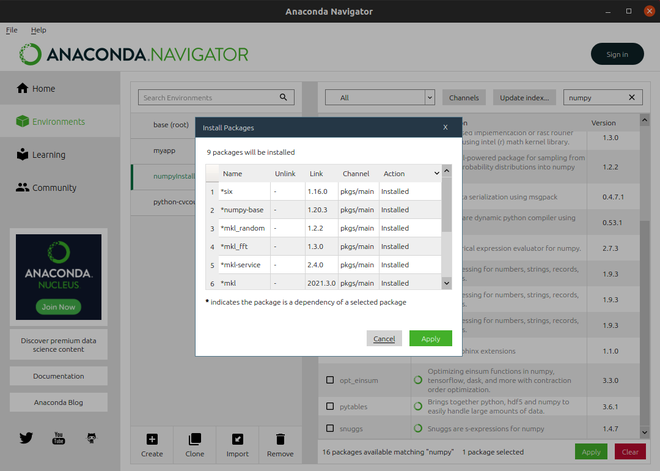Viewport: 660px width, 471px height.
Task: Click the Channel column header in dialog
Action: [356, 173]
